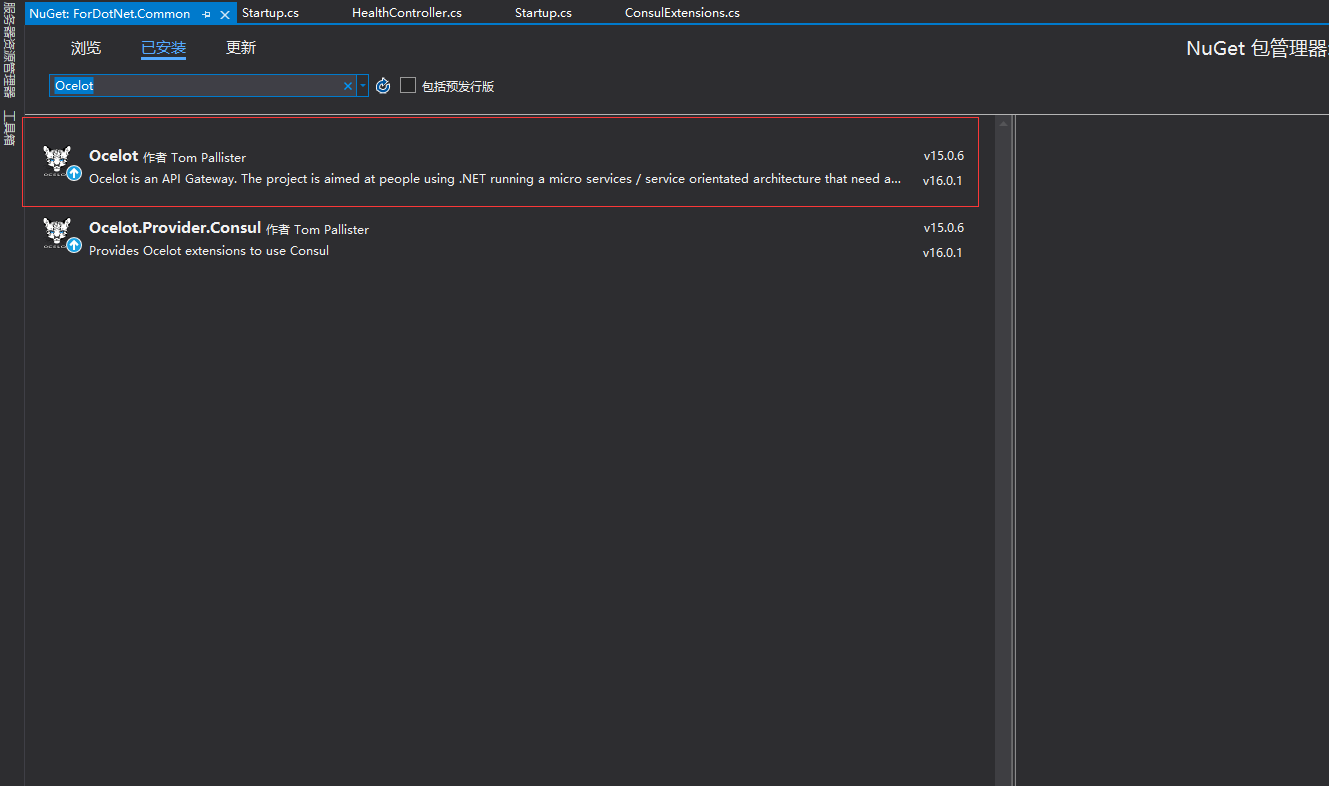
Task: Switch to the 浏览 browse tab
Action: 86,48
